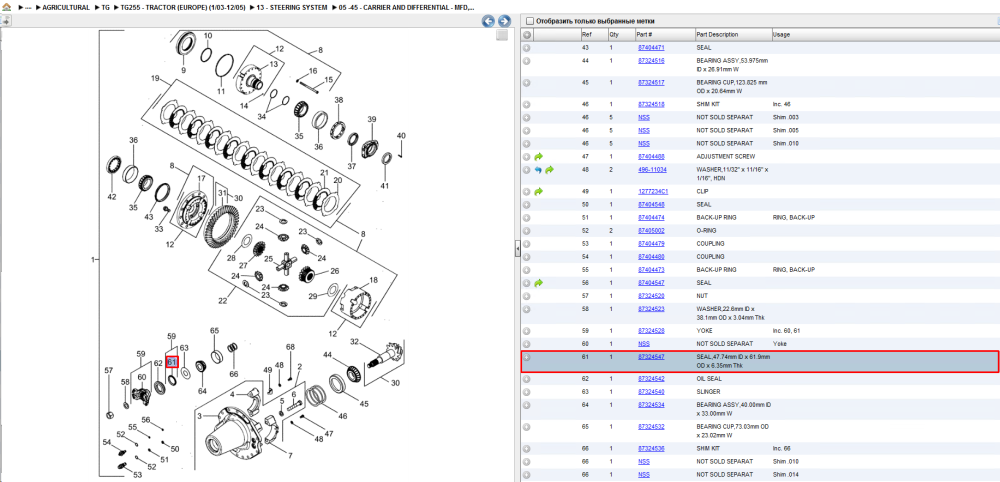Open part number link 87324516
Image resolution: width=1000 pixels, height=482 pixels.
(651, 61)
